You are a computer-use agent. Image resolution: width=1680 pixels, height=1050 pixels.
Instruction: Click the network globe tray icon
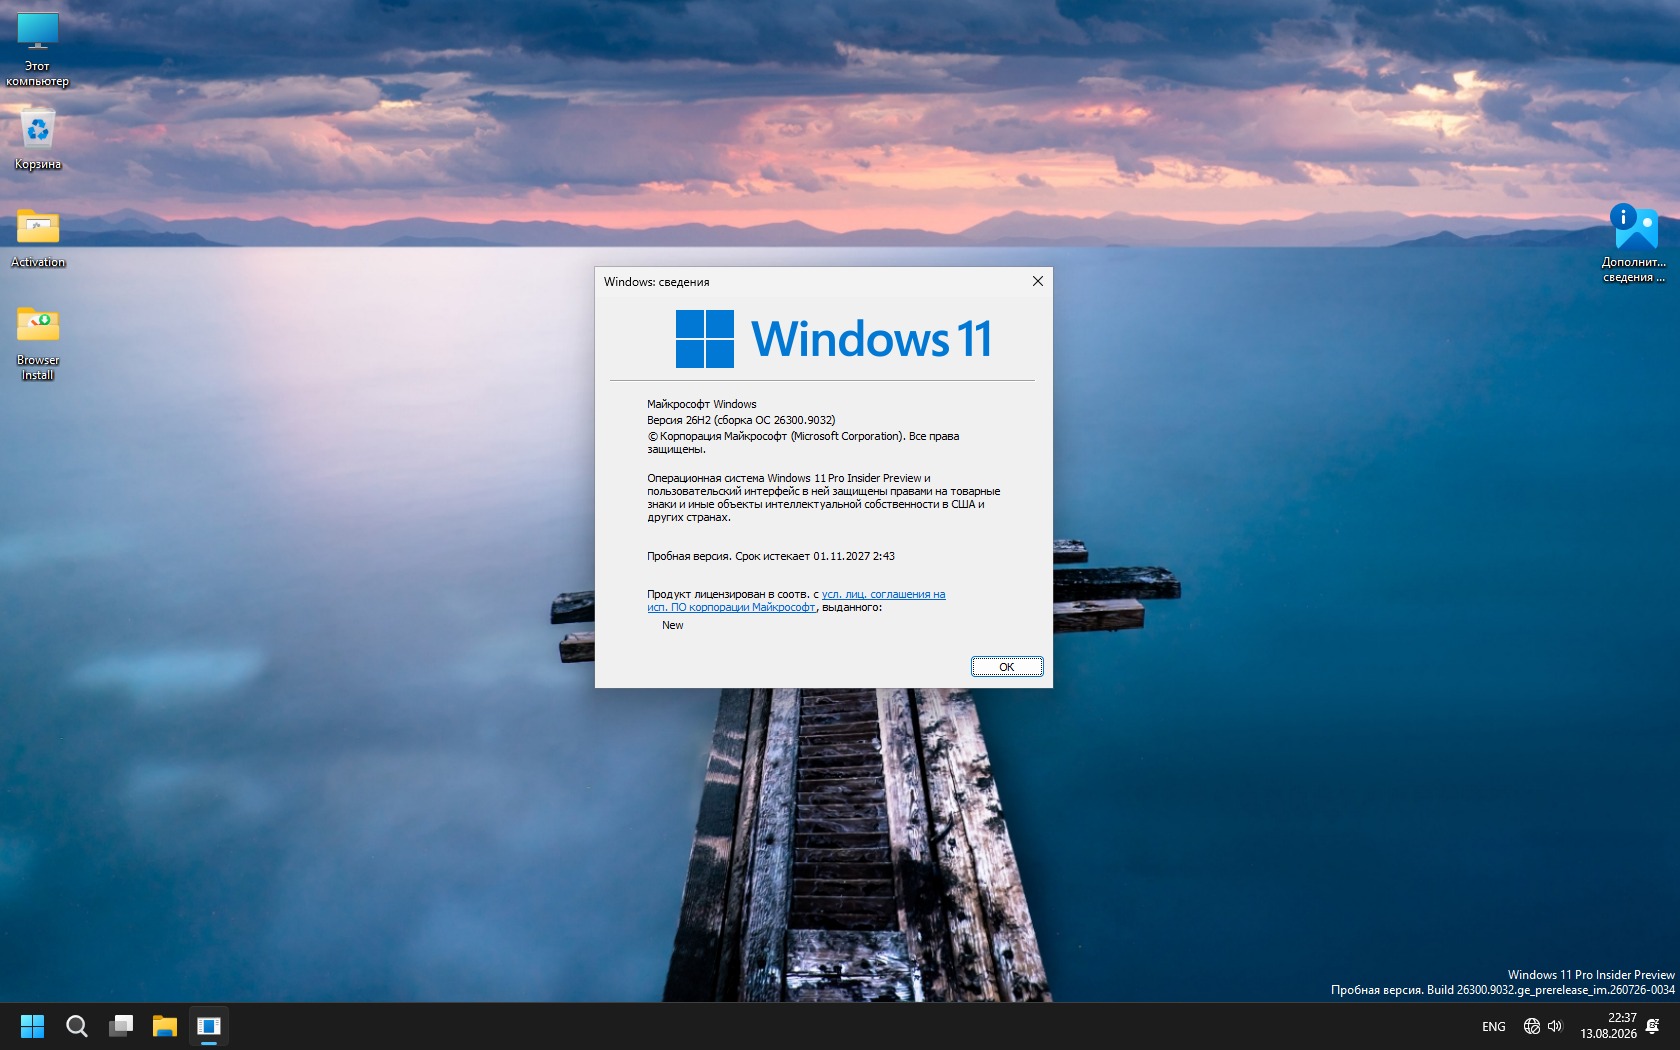(x=1531, y=1026)
